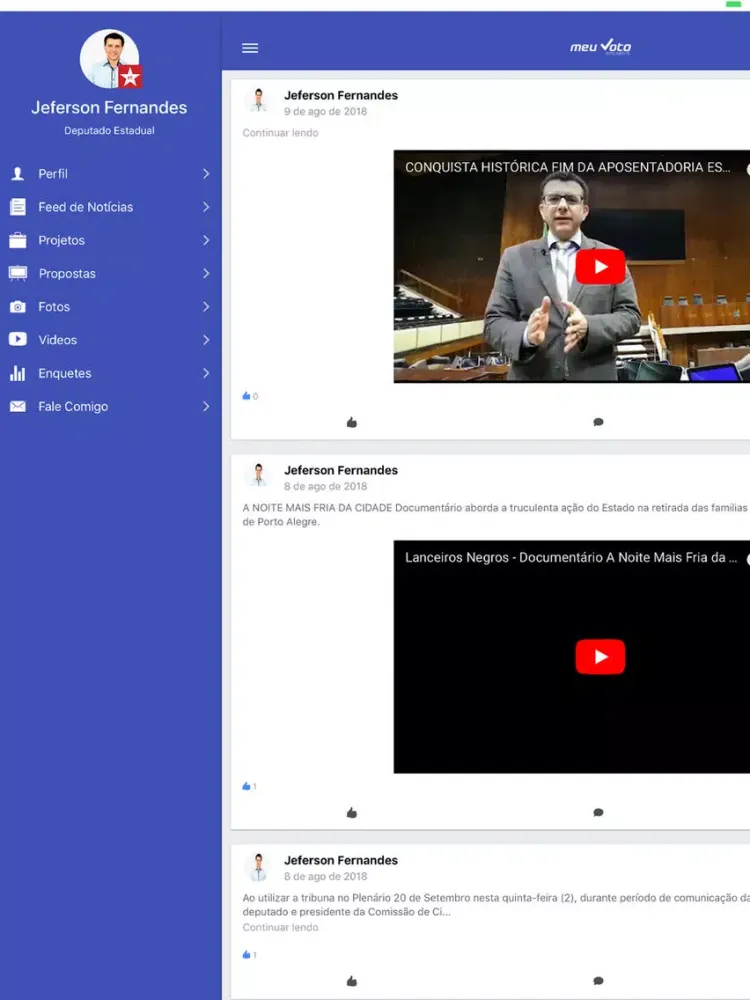750x1000 pixels.
Task: Expand the Enquetes chevron arrow
Action: click(206, 373)
